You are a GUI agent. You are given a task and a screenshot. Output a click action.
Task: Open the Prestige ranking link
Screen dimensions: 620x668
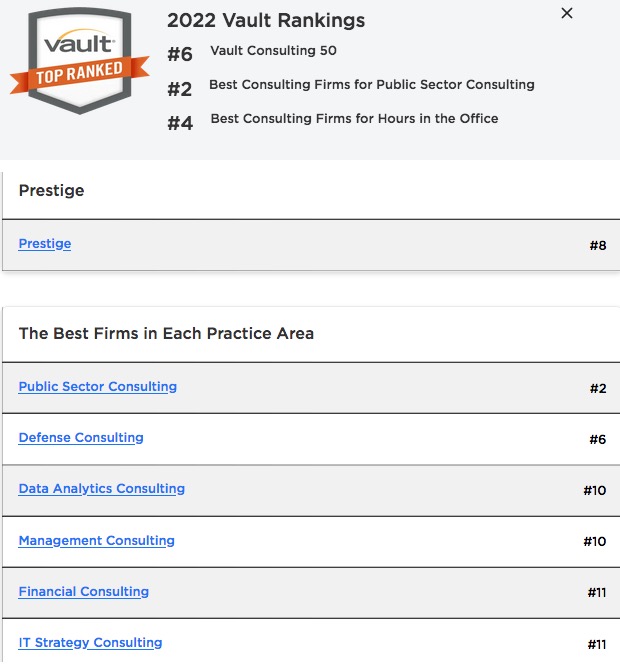click(45, 244)
